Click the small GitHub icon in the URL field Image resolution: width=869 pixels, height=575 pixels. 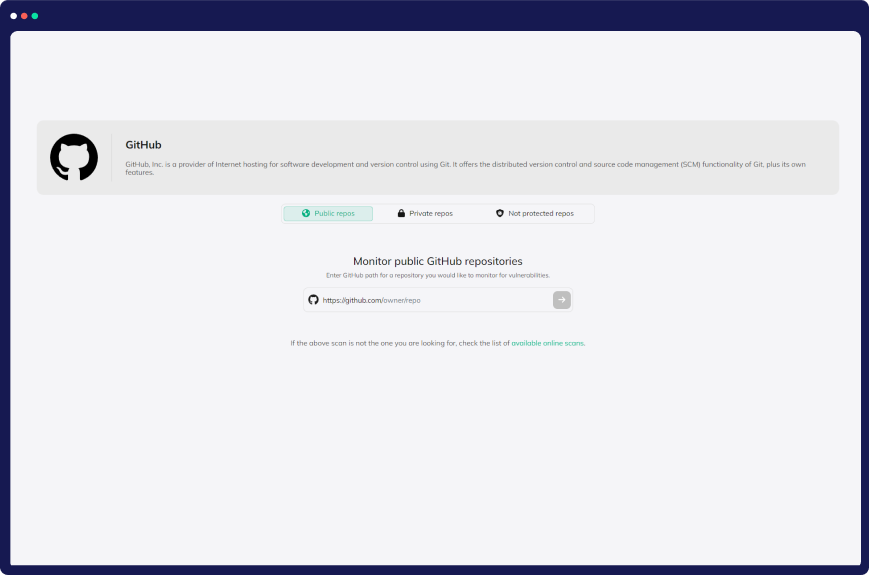pos(313,300)
